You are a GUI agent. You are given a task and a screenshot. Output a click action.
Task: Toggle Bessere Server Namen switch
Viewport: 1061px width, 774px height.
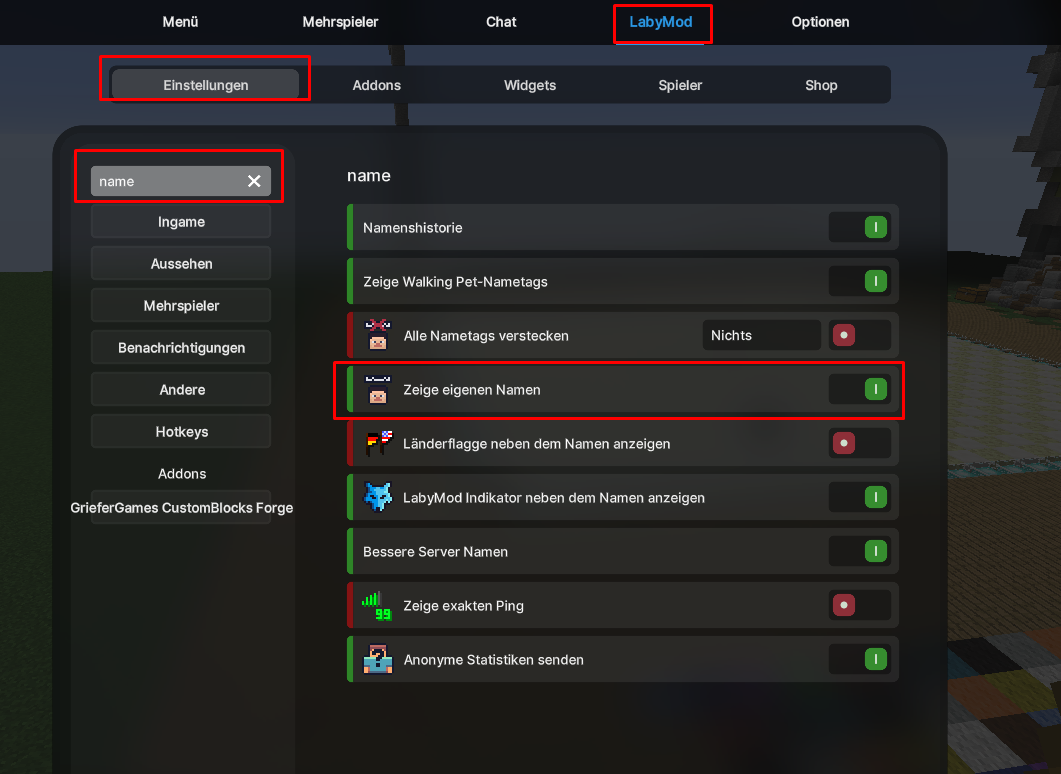point(859,551)
